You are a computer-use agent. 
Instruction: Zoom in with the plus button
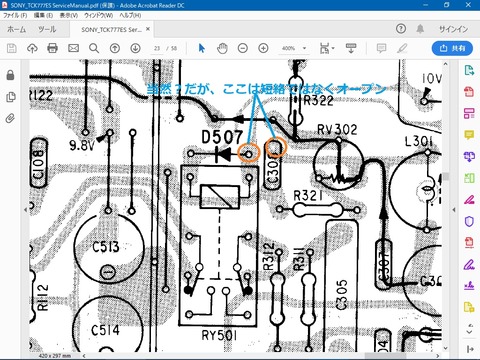tap(263, 48)
